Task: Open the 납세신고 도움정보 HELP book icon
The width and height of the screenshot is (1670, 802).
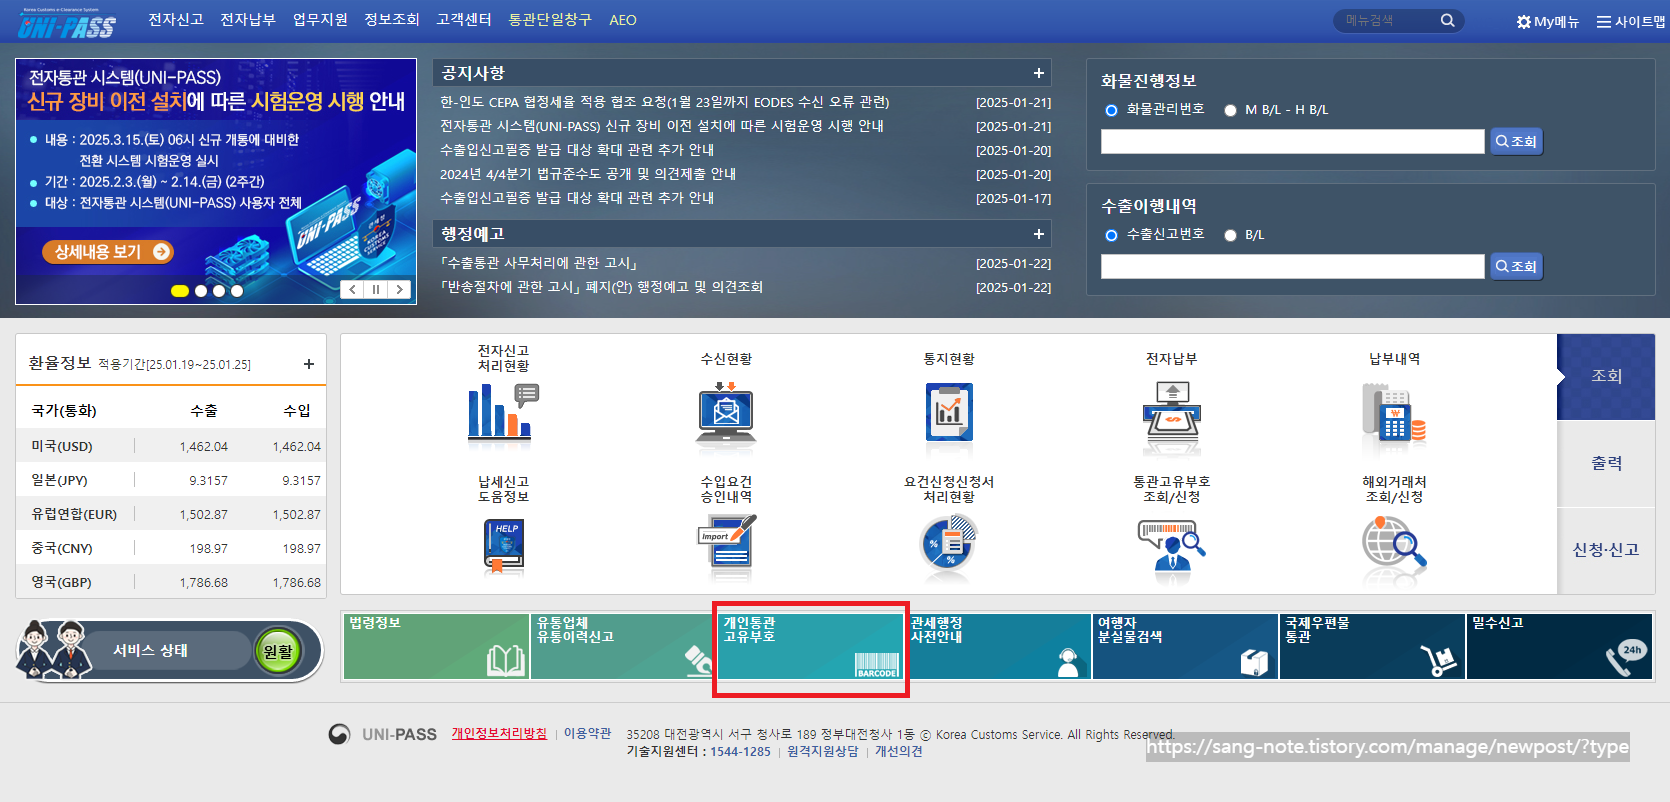Action: pos(504,546)
